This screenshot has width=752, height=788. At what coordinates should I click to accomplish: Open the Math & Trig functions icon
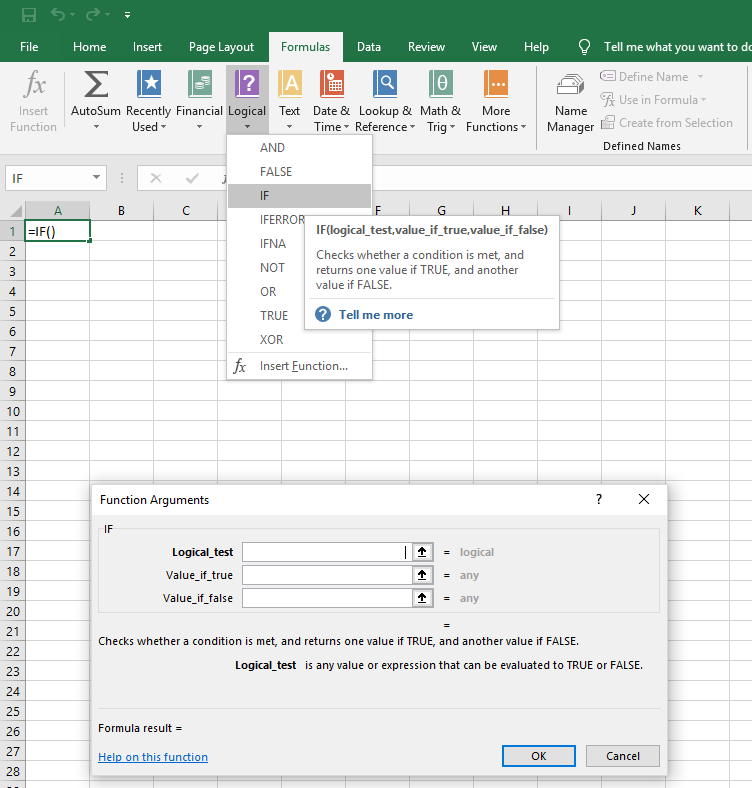coord(440,85)
